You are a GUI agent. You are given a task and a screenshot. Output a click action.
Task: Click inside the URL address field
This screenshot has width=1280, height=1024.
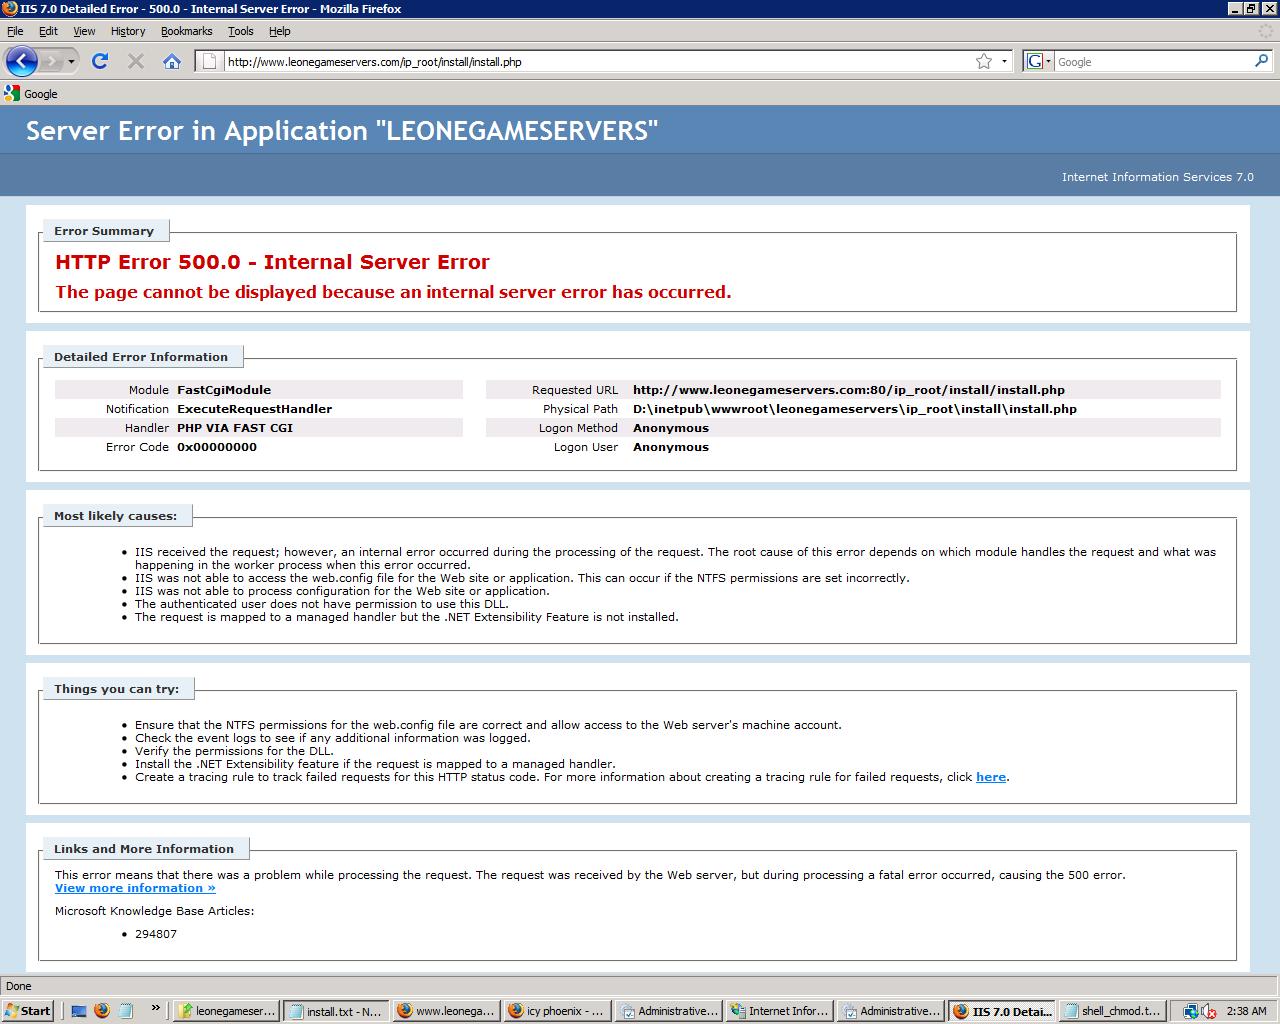click(590, 61)
